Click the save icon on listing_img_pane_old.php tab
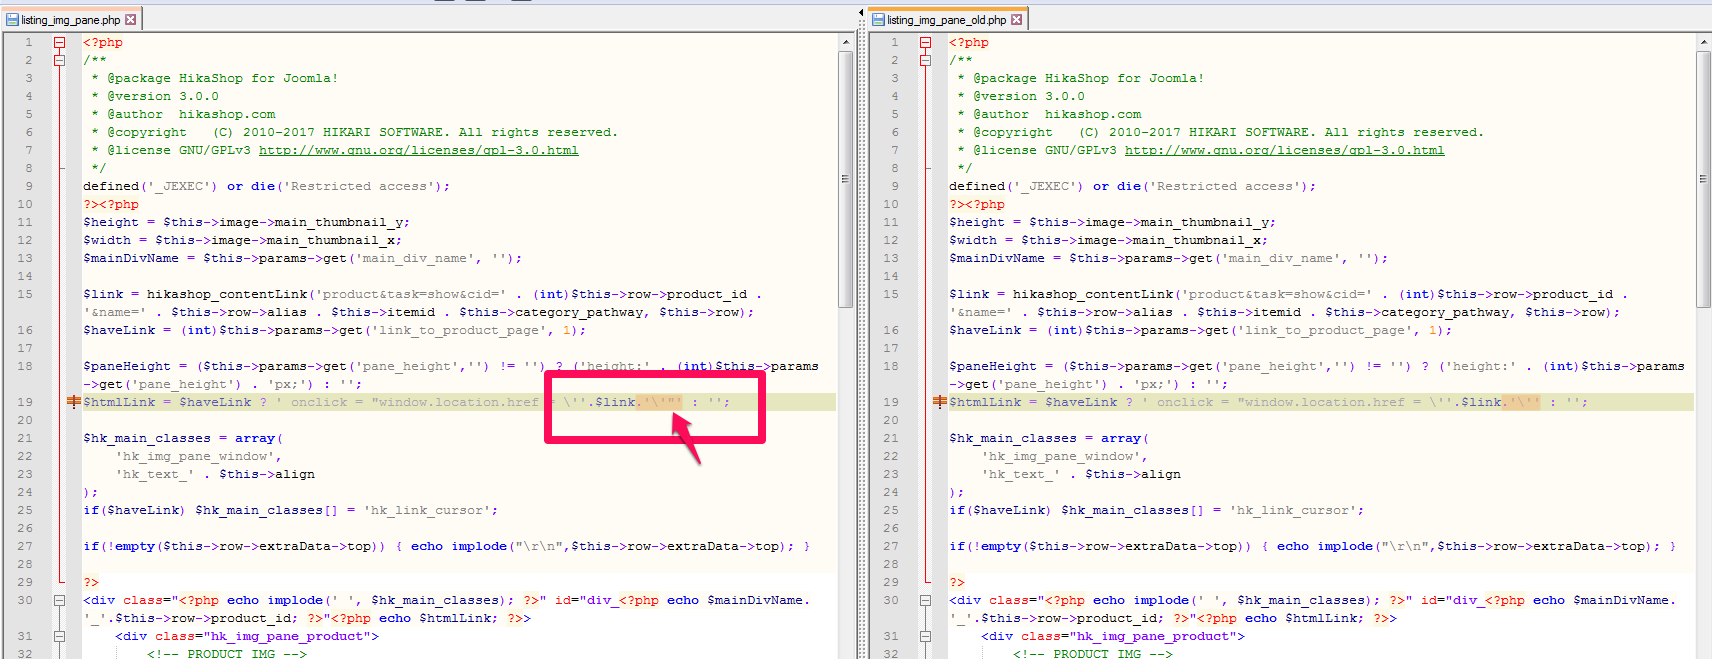 878,19
